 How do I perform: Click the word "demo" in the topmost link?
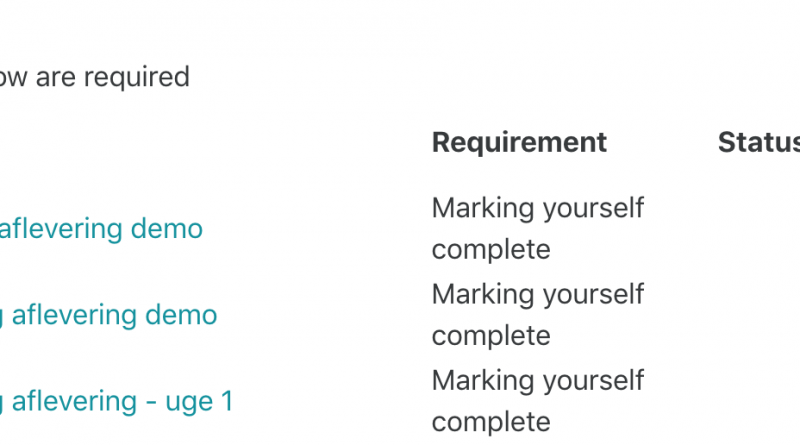click(x=167, y=229)
